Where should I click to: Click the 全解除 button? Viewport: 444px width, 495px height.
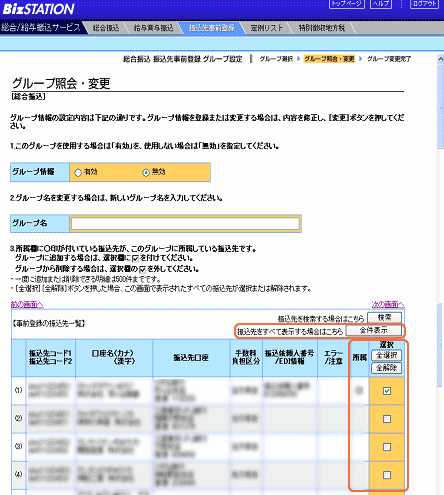point(386,368)
